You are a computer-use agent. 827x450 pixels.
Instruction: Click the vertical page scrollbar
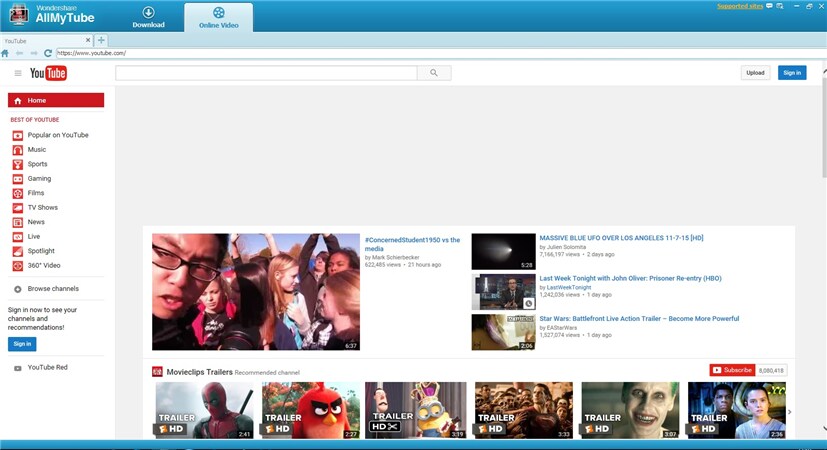824,127
